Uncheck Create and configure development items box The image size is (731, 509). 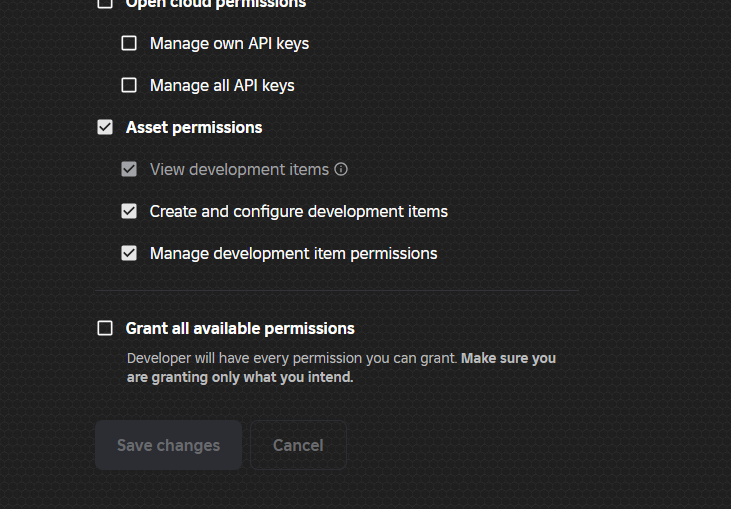pos(129,211)
